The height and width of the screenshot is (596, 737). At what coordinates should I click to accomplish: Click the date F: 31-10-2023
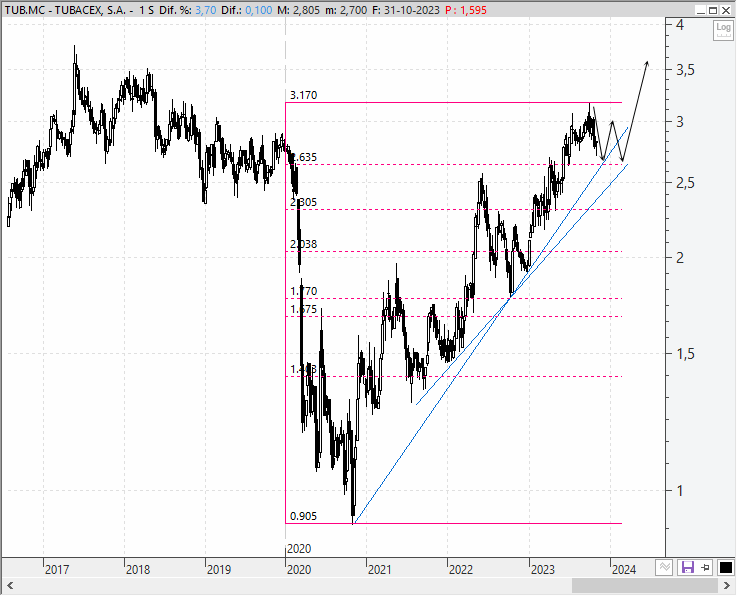point(406,10)
